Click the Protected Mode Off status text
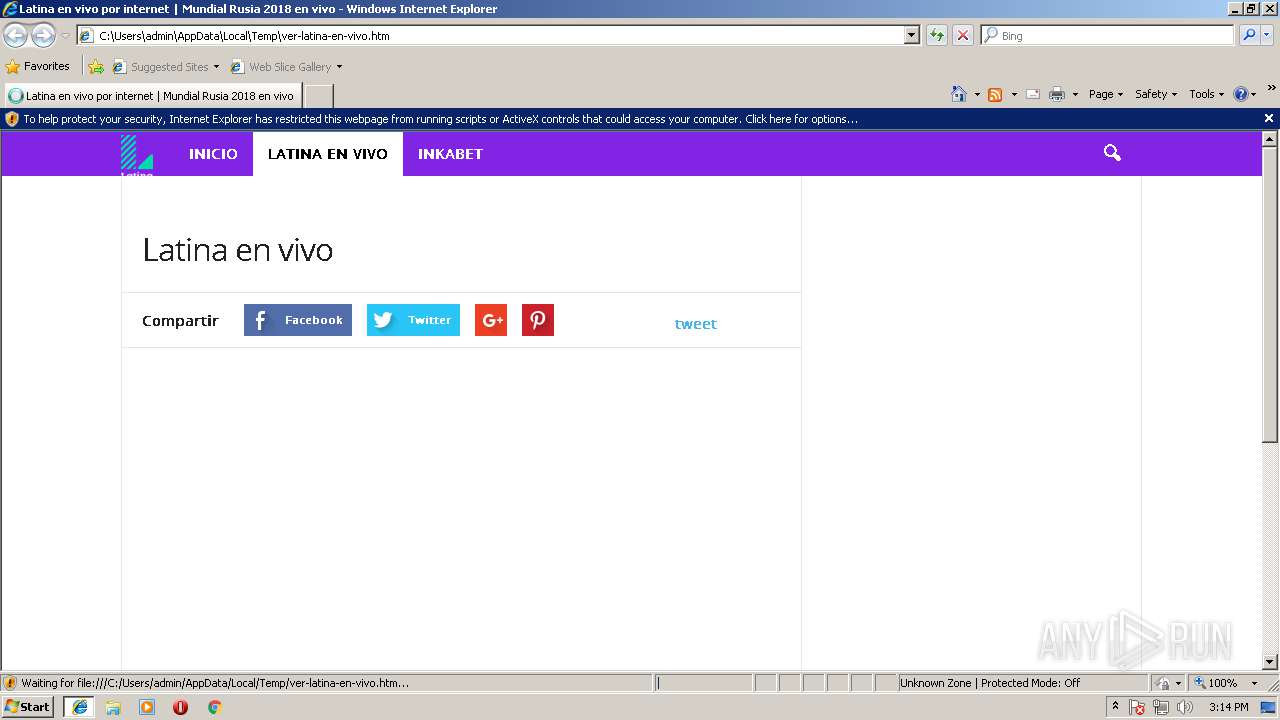 click(1030, 683)
